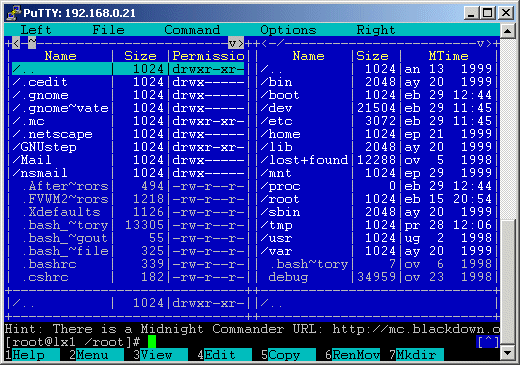The height and width of the screenshot is (365, 520).
Task: Select the /mnt directory in right panel
Action: pos(376,173)
